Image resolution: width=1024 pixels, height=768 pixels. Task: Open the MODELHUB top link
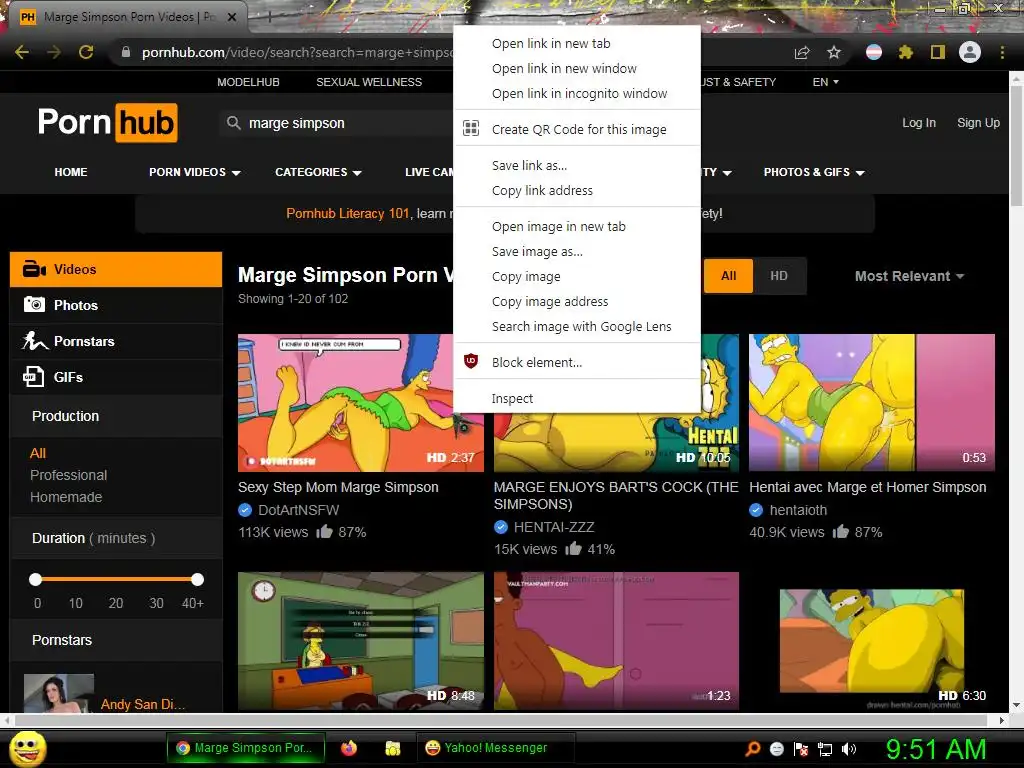point(248,82)
